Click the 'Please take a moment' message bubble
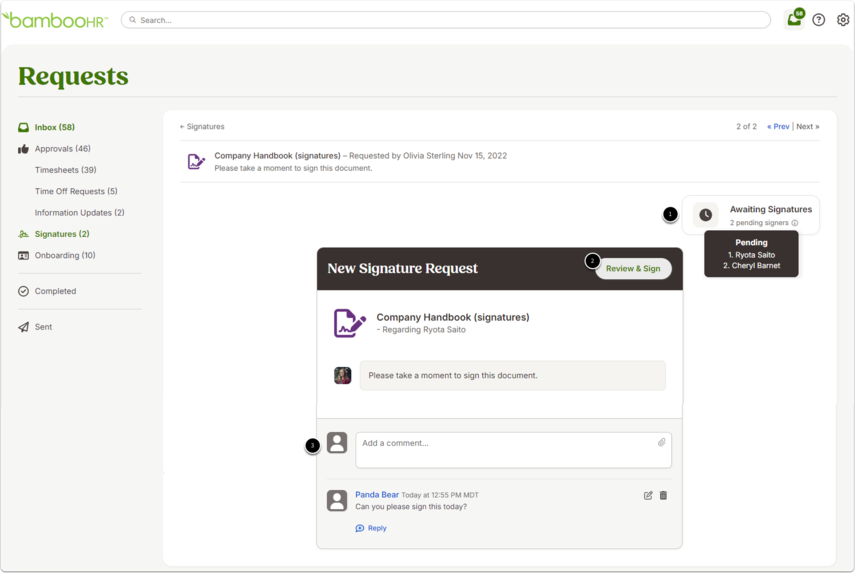 tap(513, 376)
